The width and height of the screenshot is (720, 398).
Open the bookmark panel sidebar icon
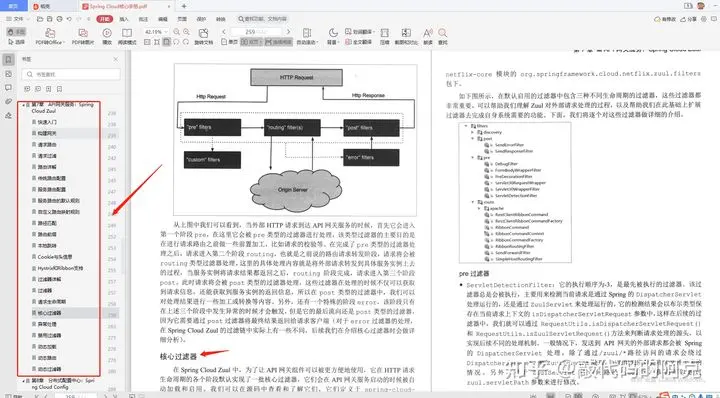(x=8, y=59)
